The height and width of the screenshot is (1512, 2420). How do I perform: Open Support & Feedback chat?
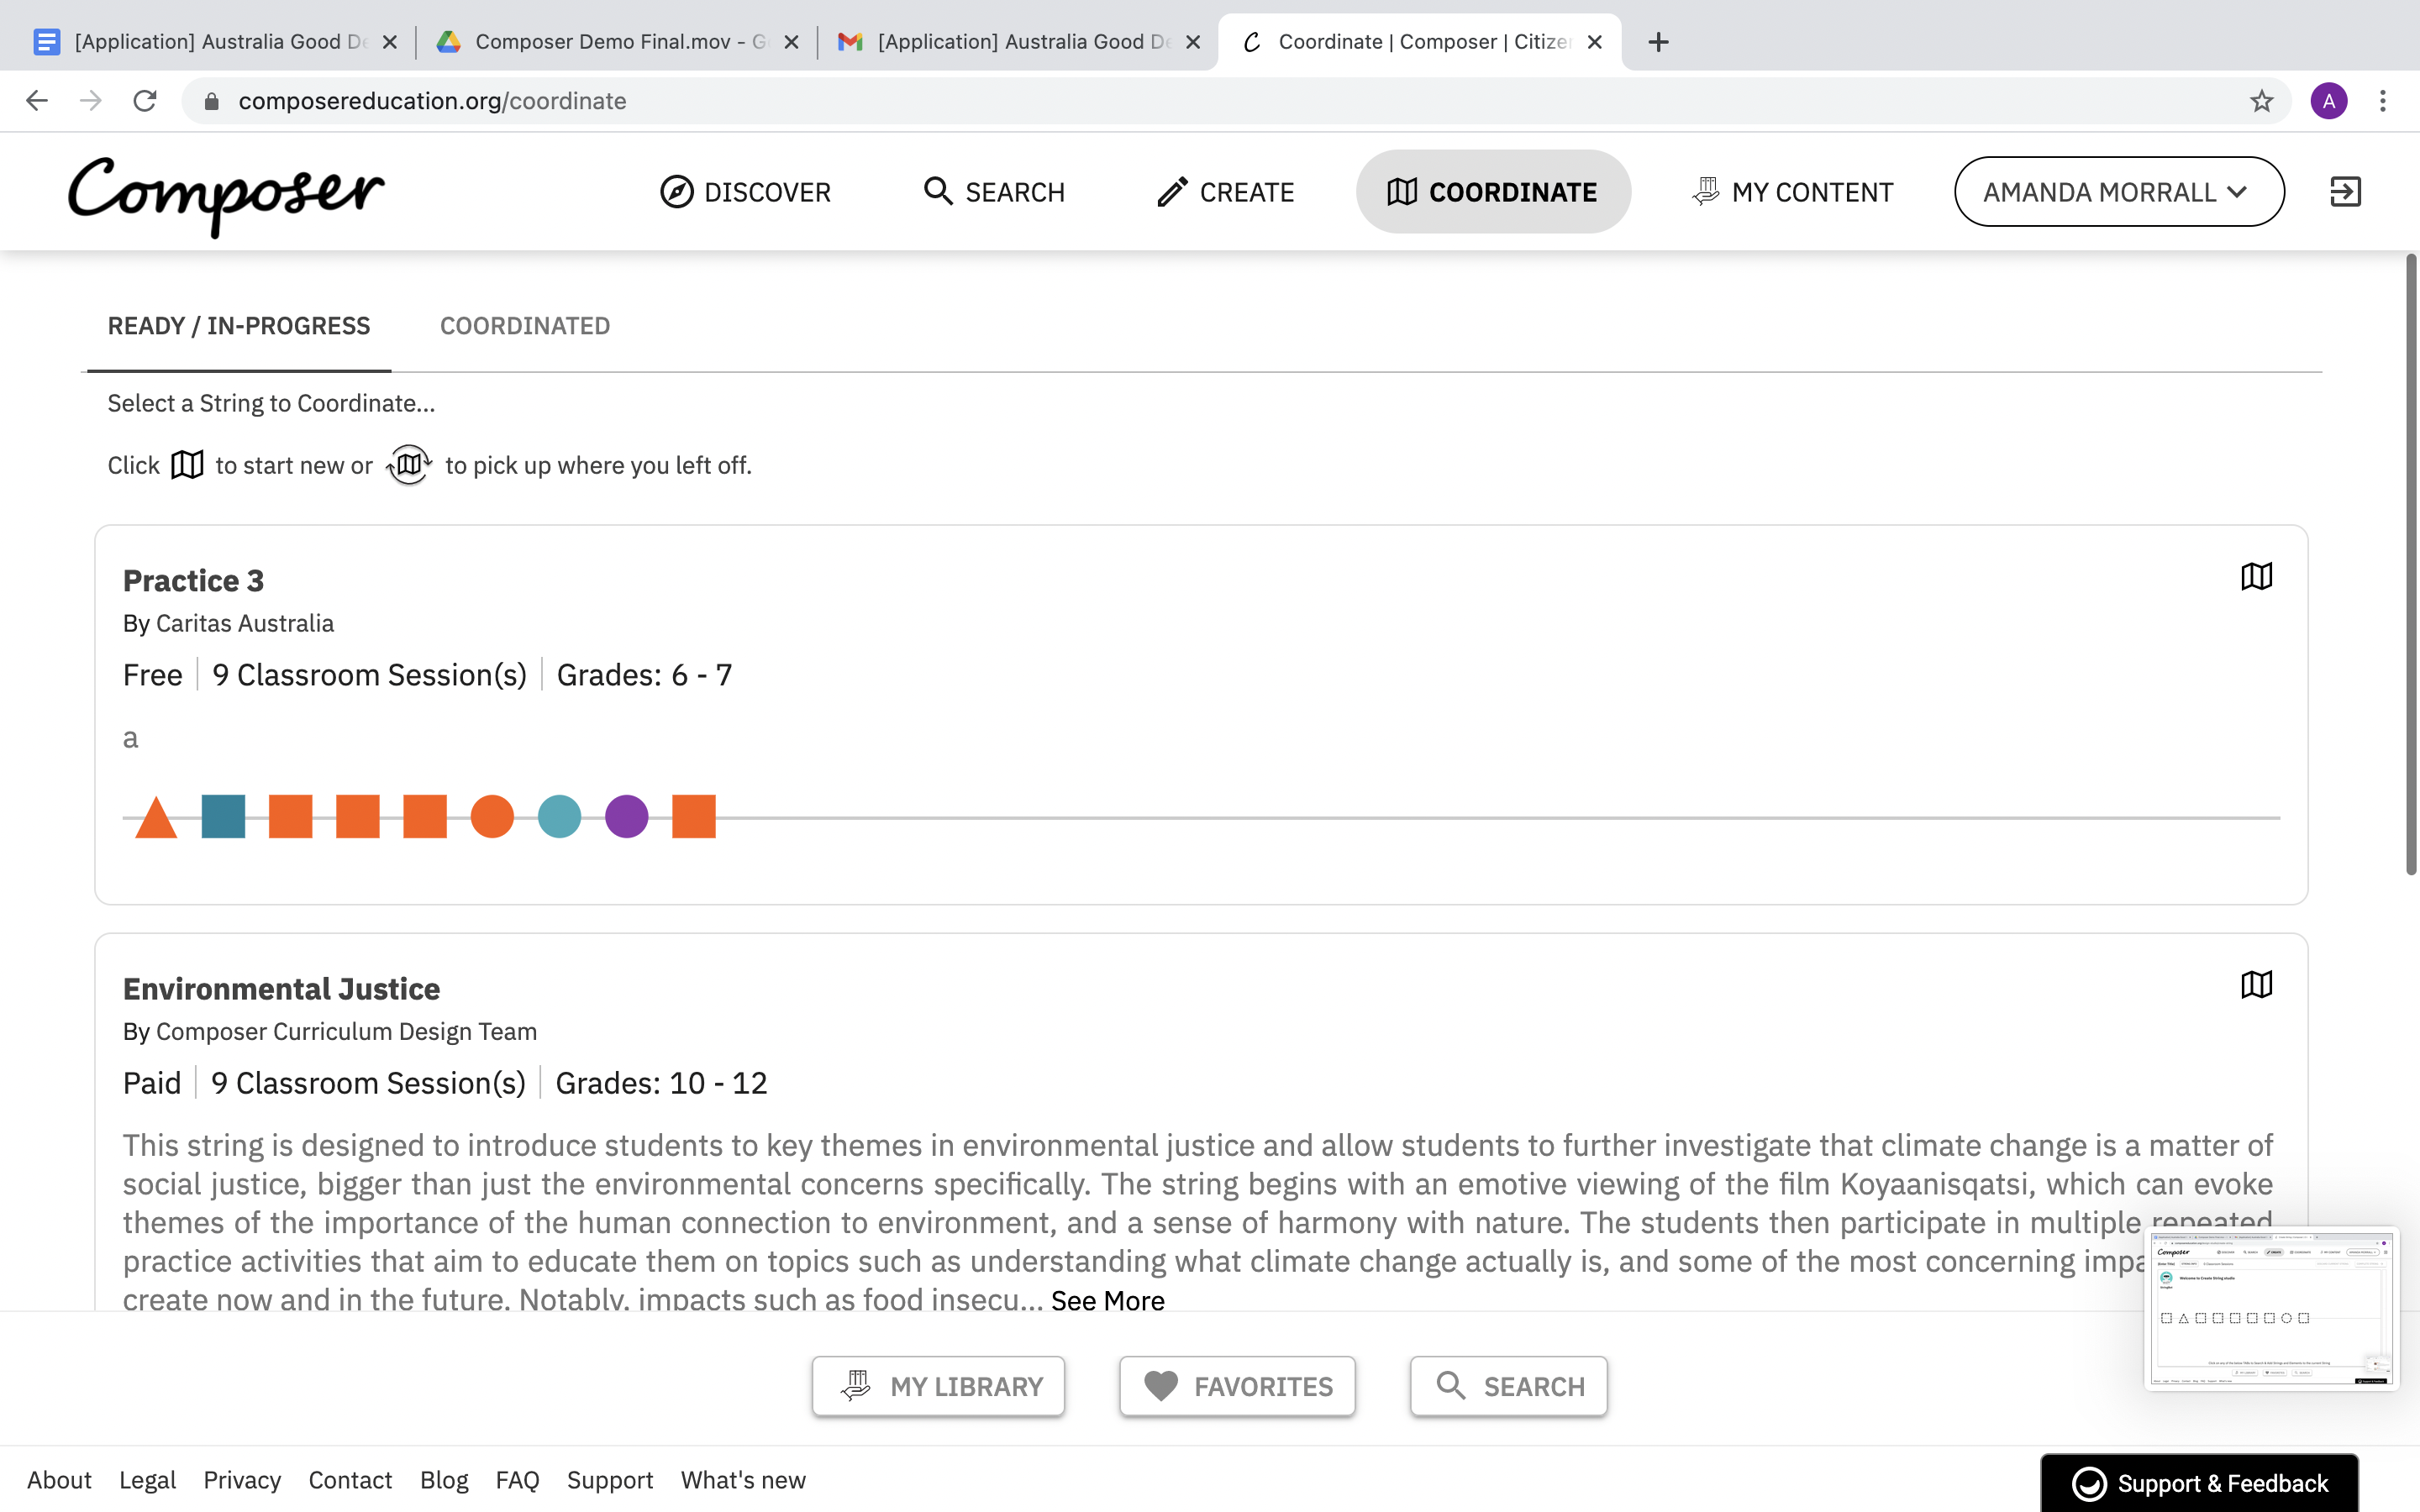2199,1483
